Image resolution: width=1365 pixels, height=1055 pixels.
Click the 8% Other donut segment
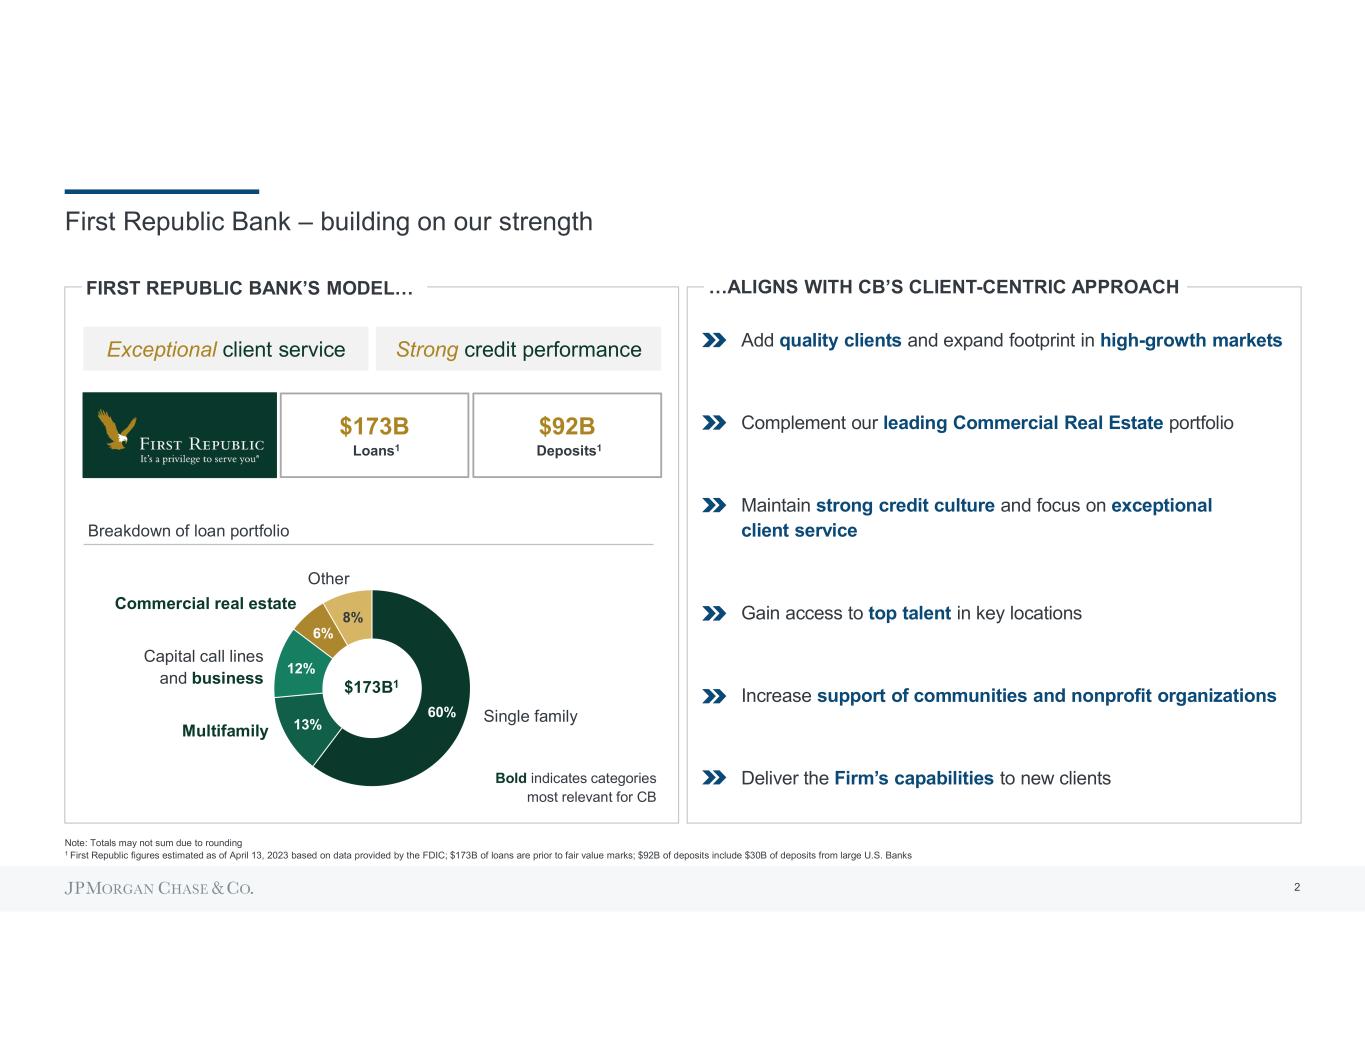point(353,617)
